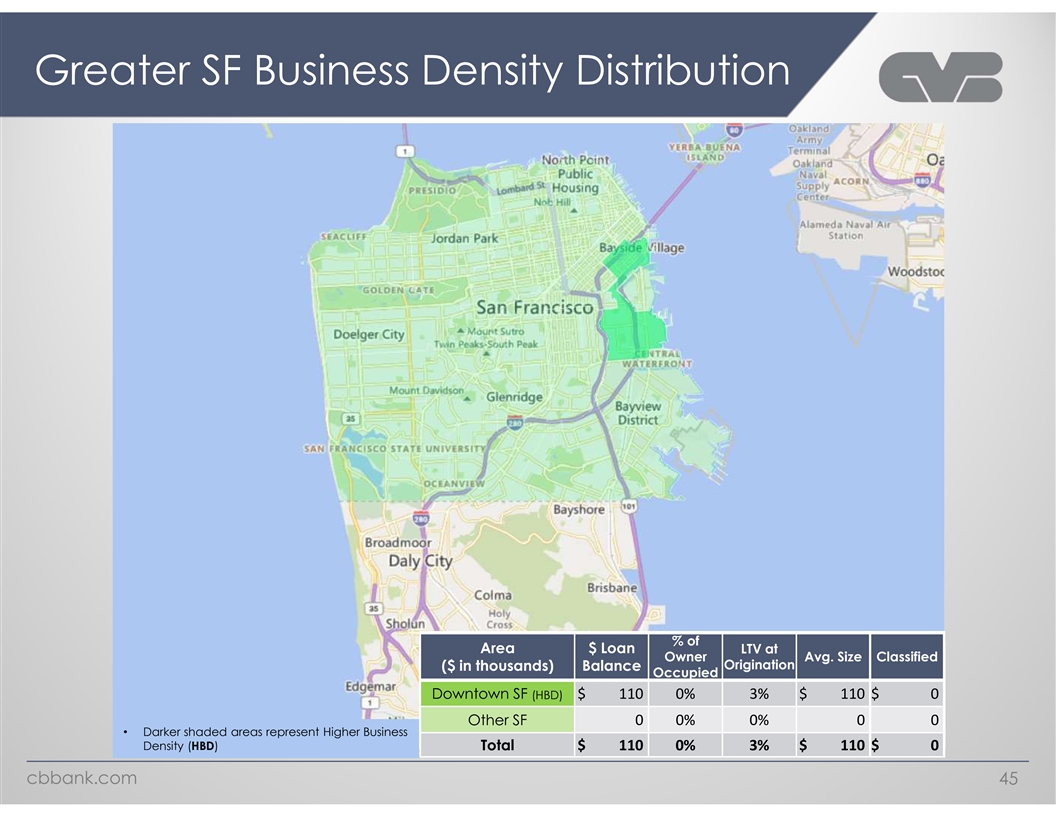Click the slide title Greater SF Business Density Distribution
The height and width of the screenshot is (816, 1056).
coord(411,71)
